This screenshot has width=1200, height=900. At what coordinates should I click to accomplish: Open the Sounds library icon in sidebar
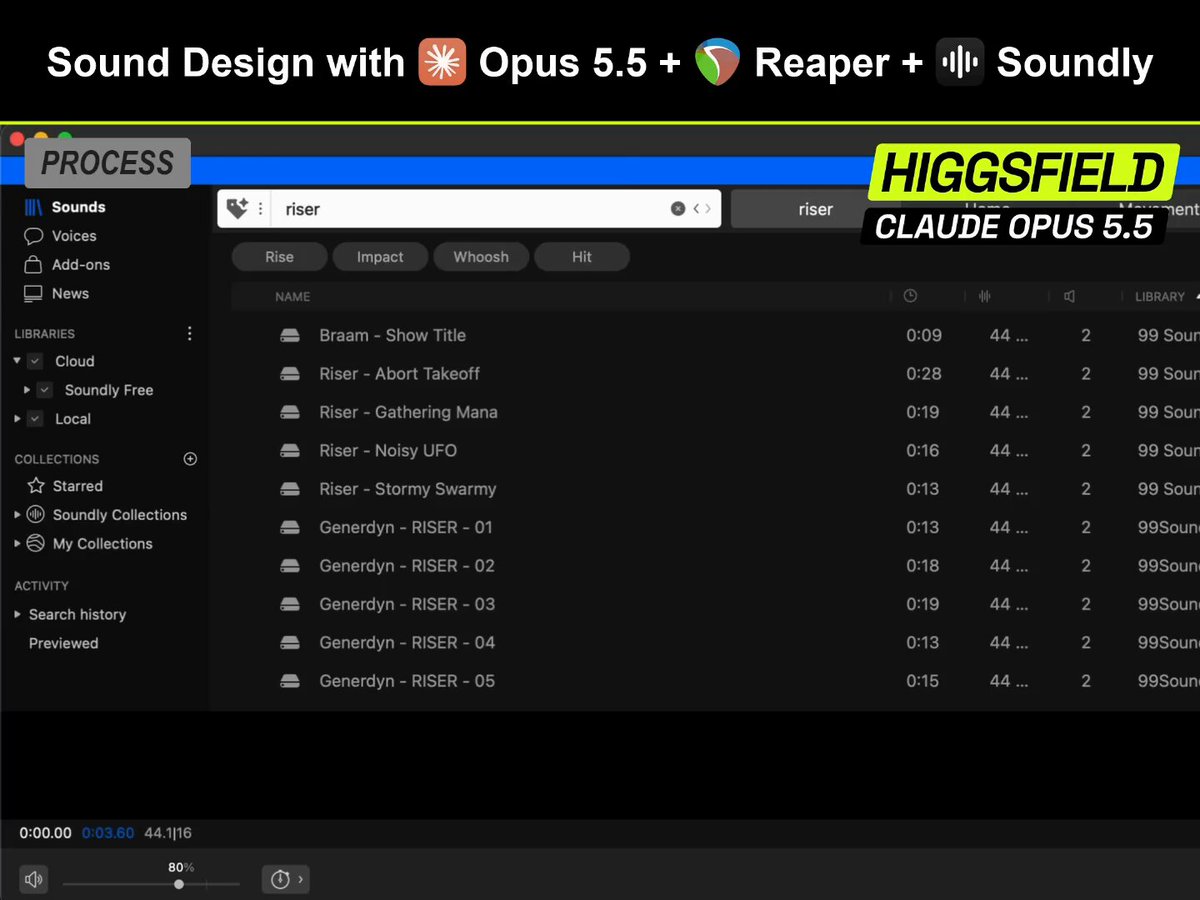pyautogui.click(x=34, y=208)
